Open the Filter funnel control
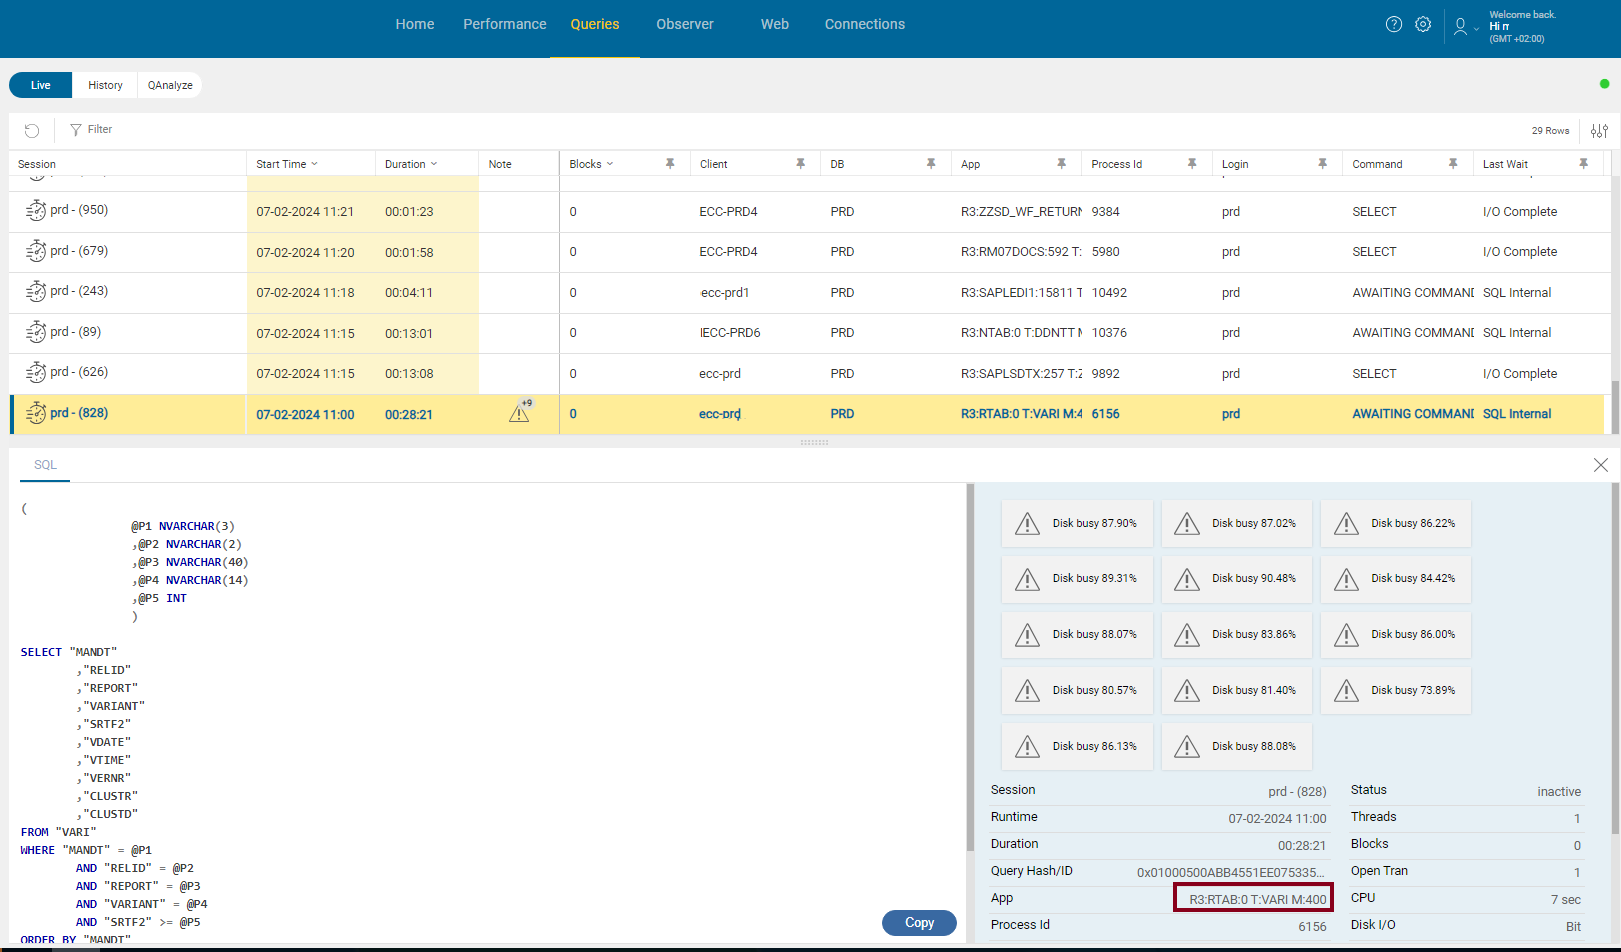The height and width of the screenshot is (952, 1621). click(x=91, y=129)
